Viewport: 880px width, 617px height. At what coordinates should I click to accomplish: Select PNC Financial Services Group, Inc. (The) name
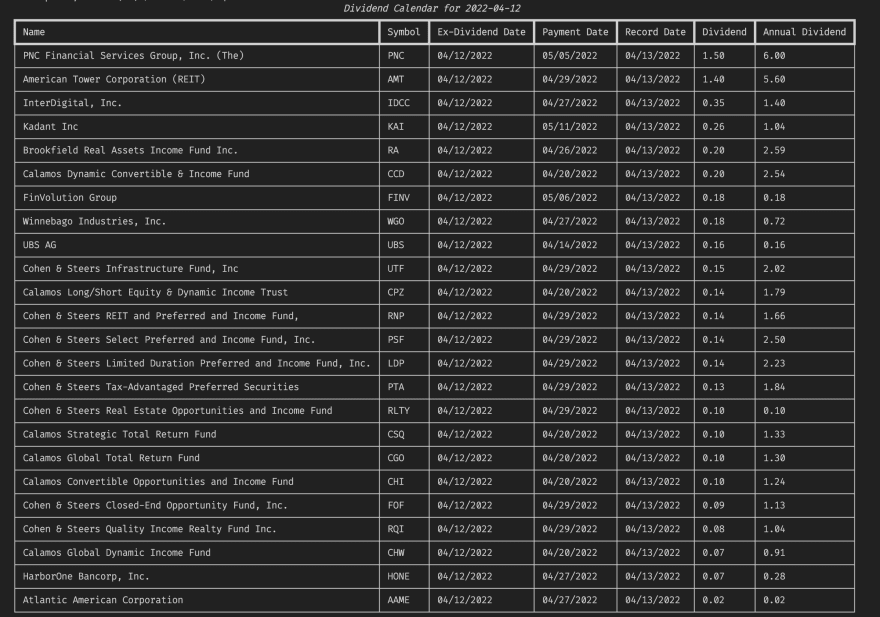(134, 56)
